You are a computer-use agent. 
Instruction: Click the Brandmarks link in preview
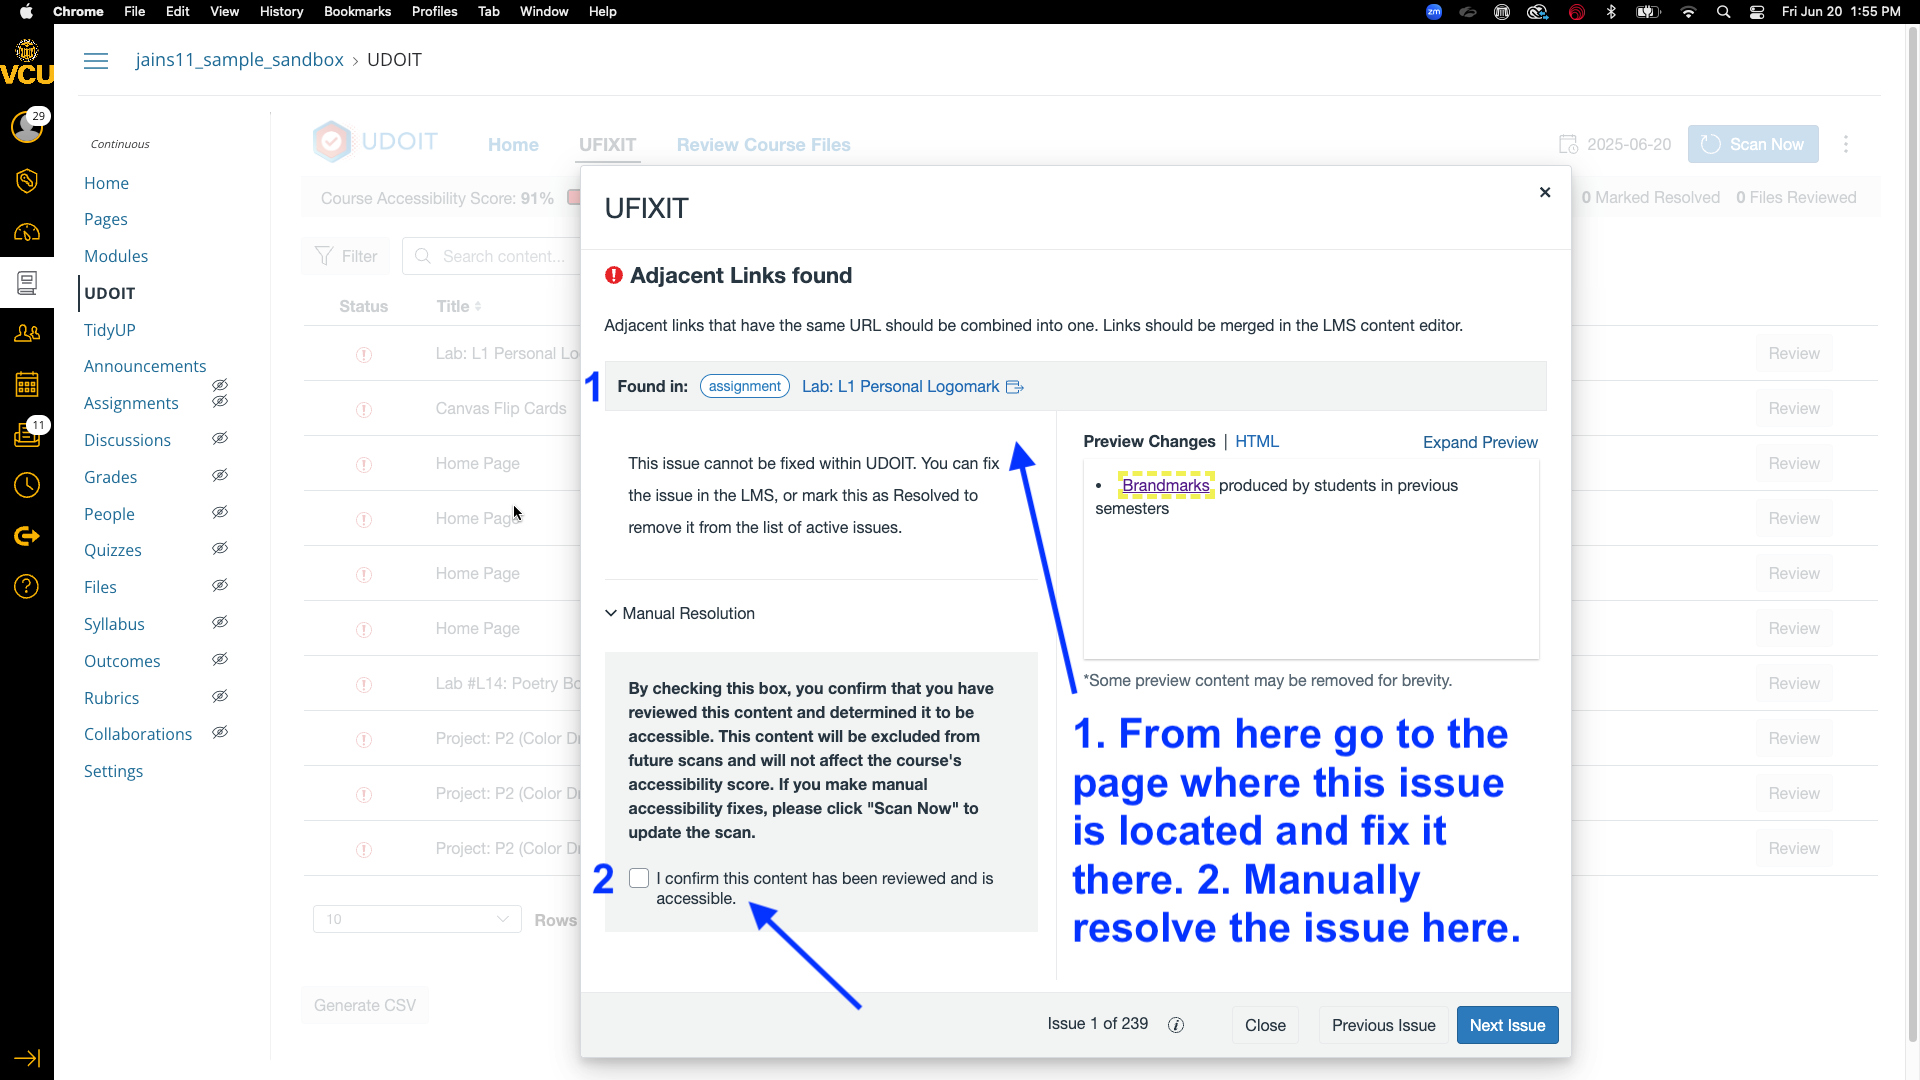(1165, 485)
